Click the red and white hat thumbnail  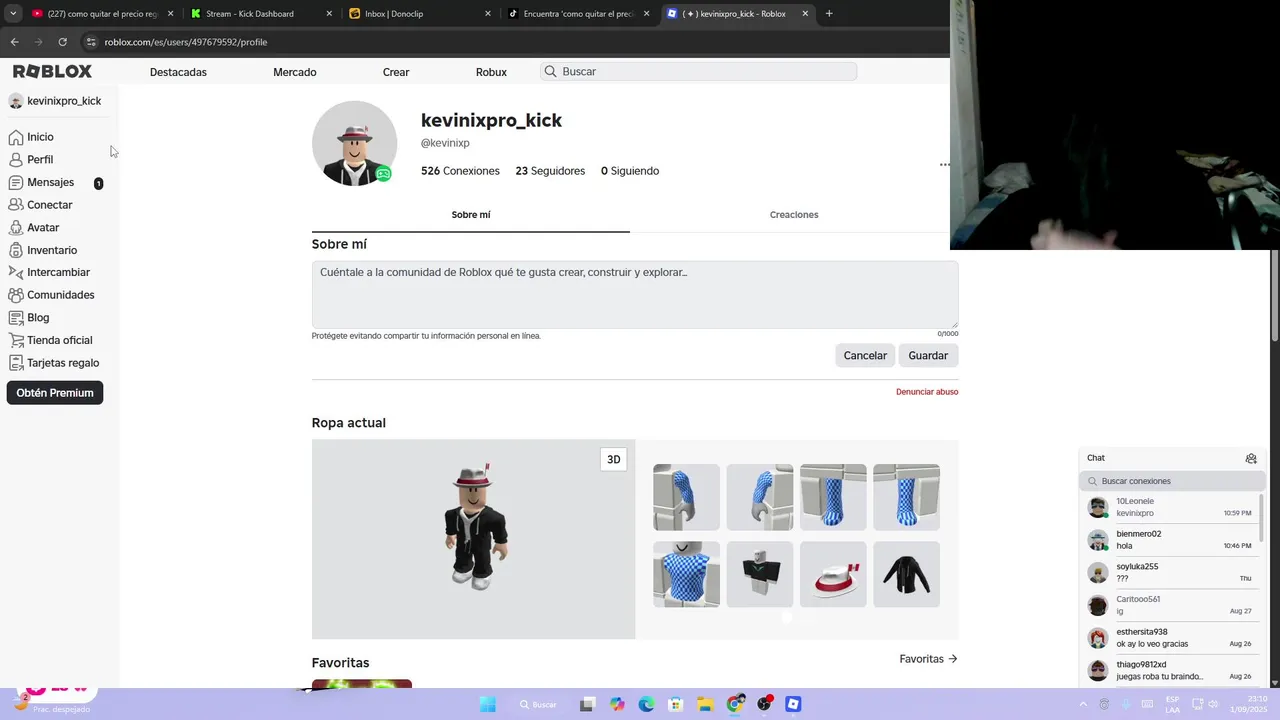[x=833, y=574]
